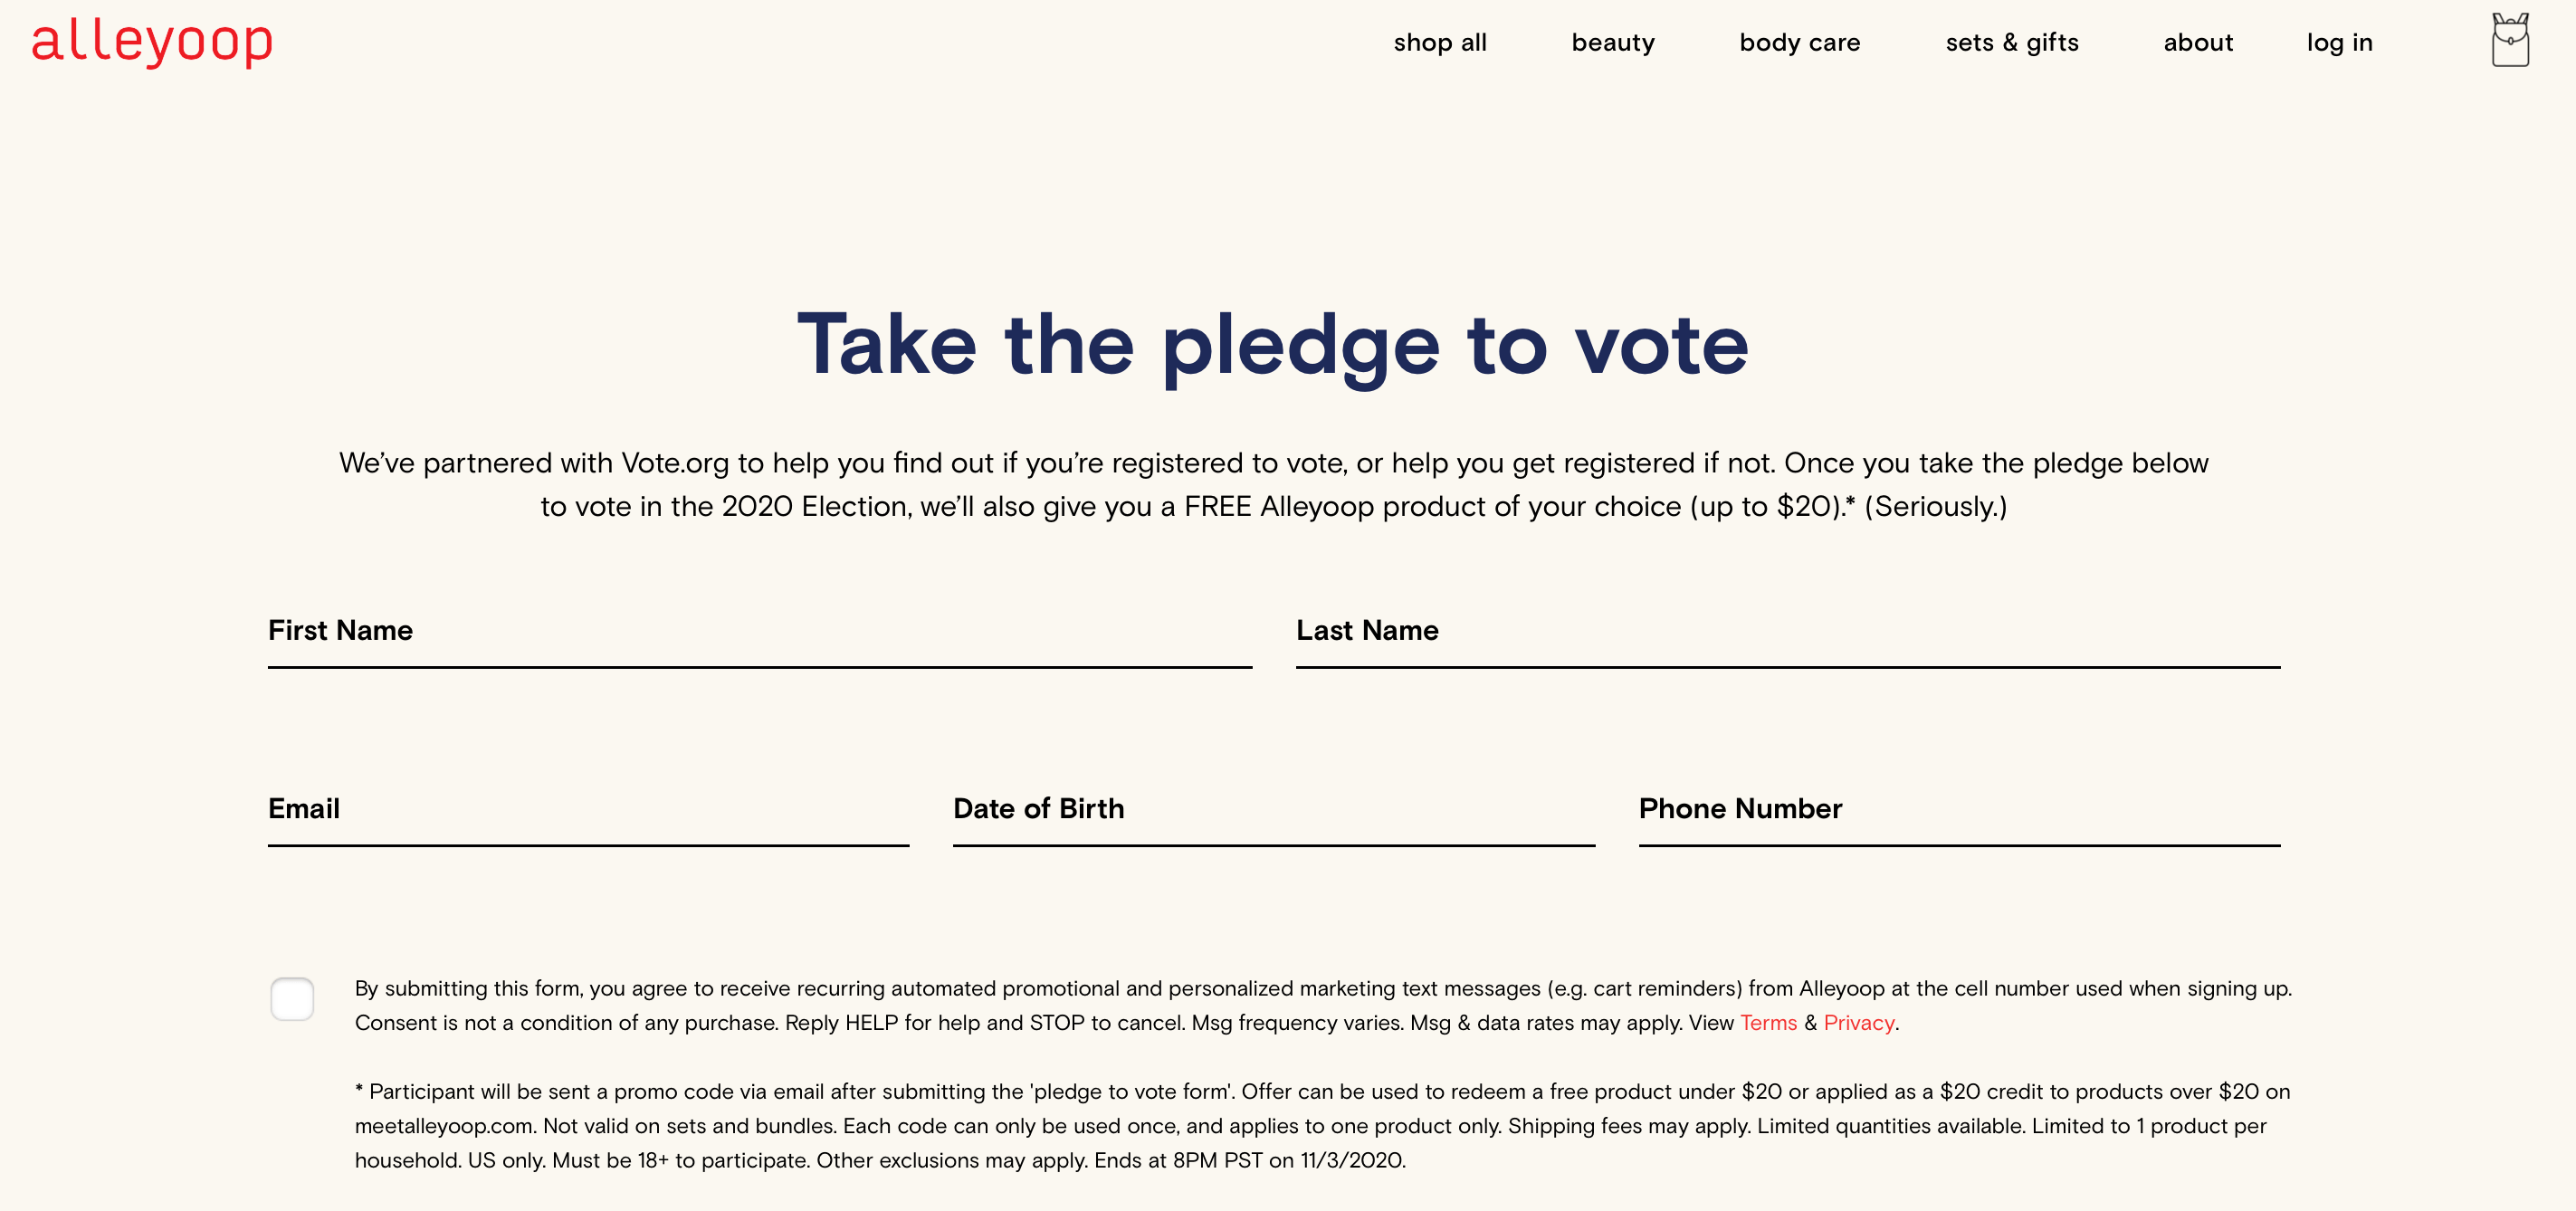2576x1211 pixels.
Task: Navigate to the beauty section
Action: click(1613, 42)
